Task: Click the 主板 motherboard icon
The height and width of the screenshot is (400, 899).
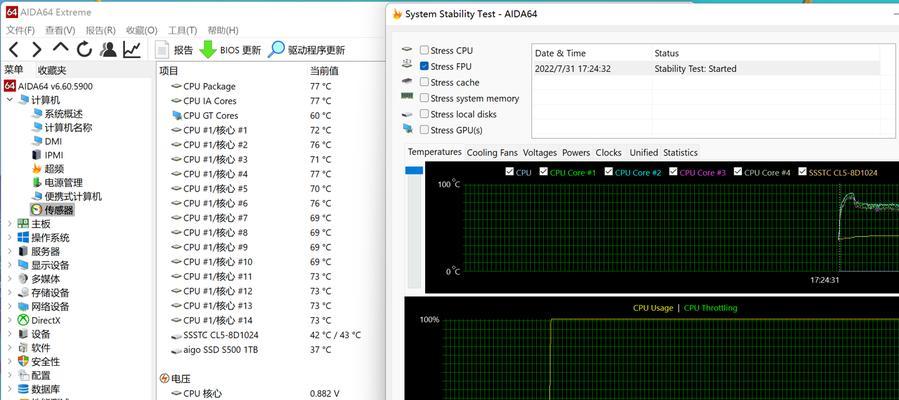Action: (x=23, y=223)
